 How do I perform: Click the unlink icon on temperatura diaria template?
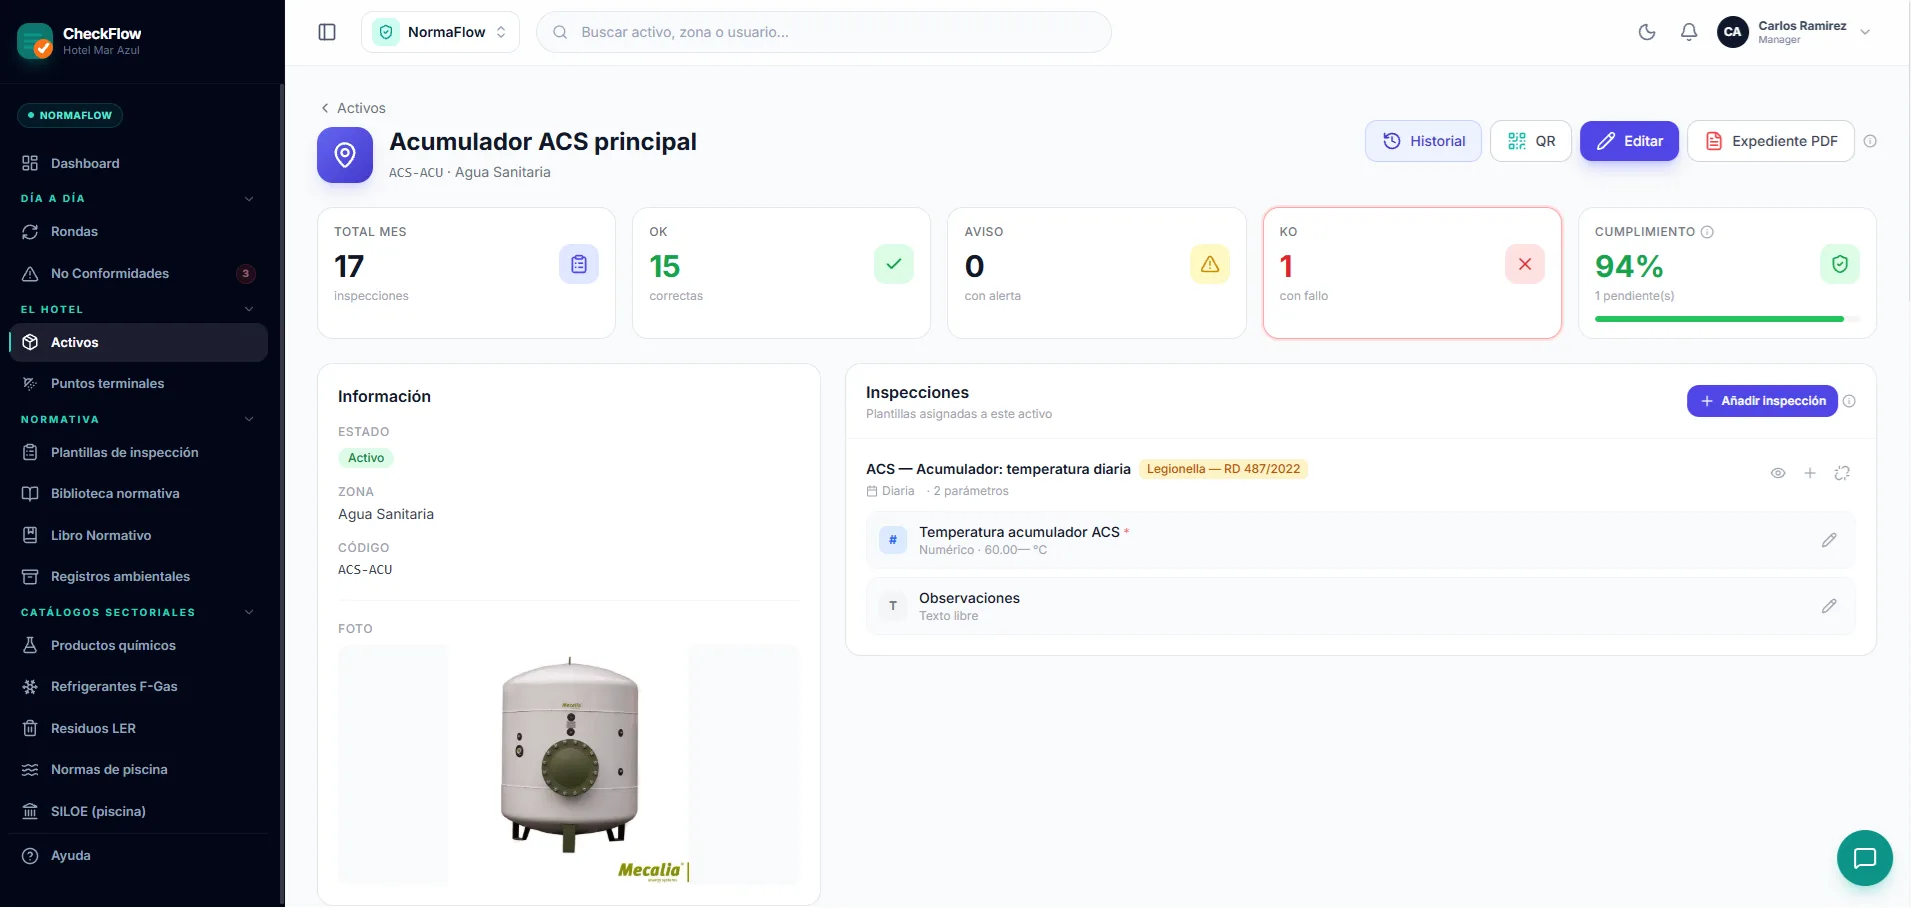pyautogui.click(x=1842, y=473)
